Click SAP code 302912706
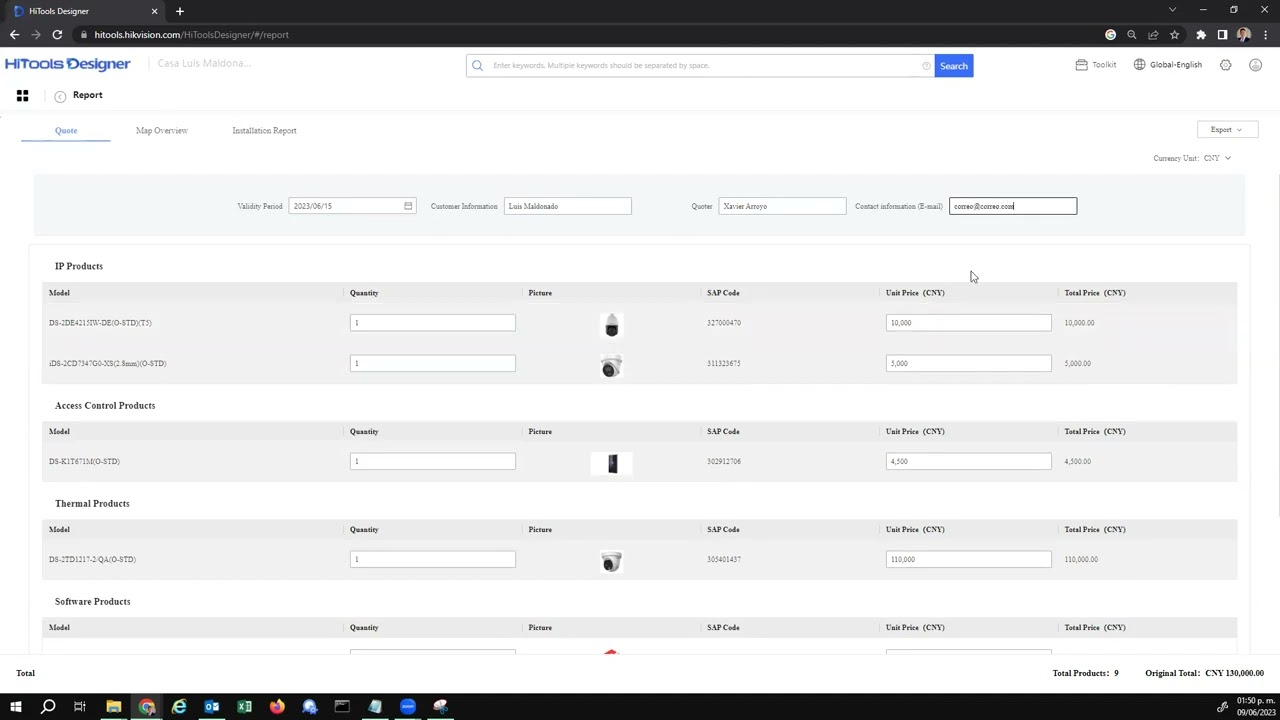The width and height of the screenshot is (1280, 720). click(x=724, y=461)
